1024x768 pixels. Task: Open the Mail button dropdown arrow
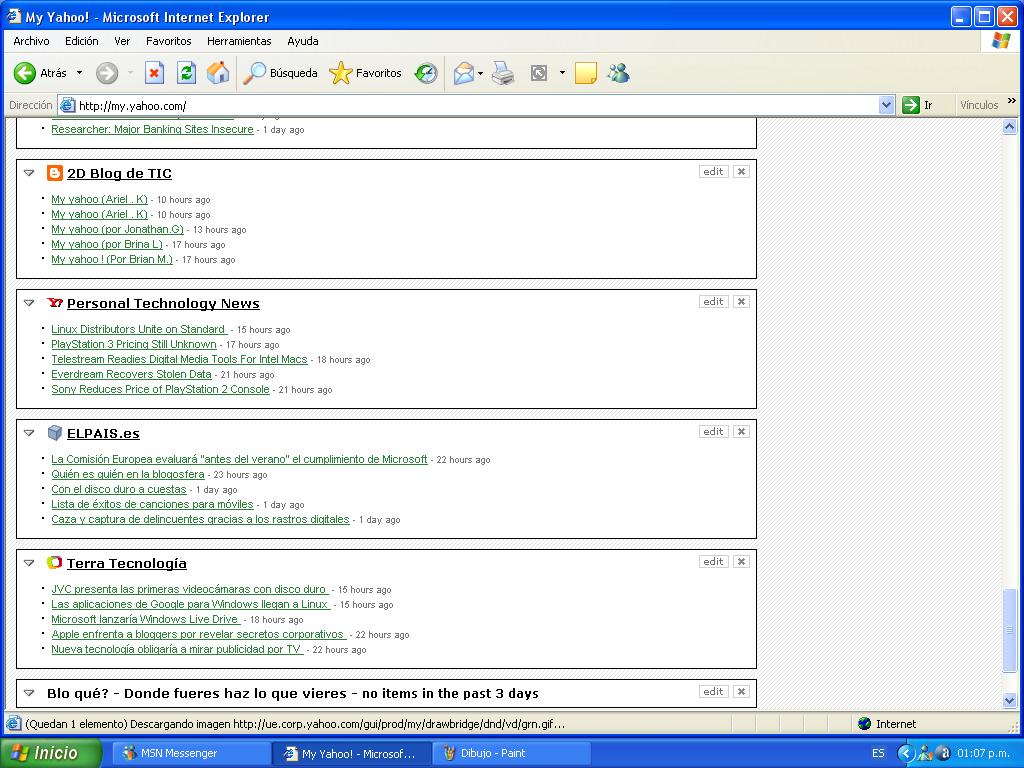click(x=481, y=73)
